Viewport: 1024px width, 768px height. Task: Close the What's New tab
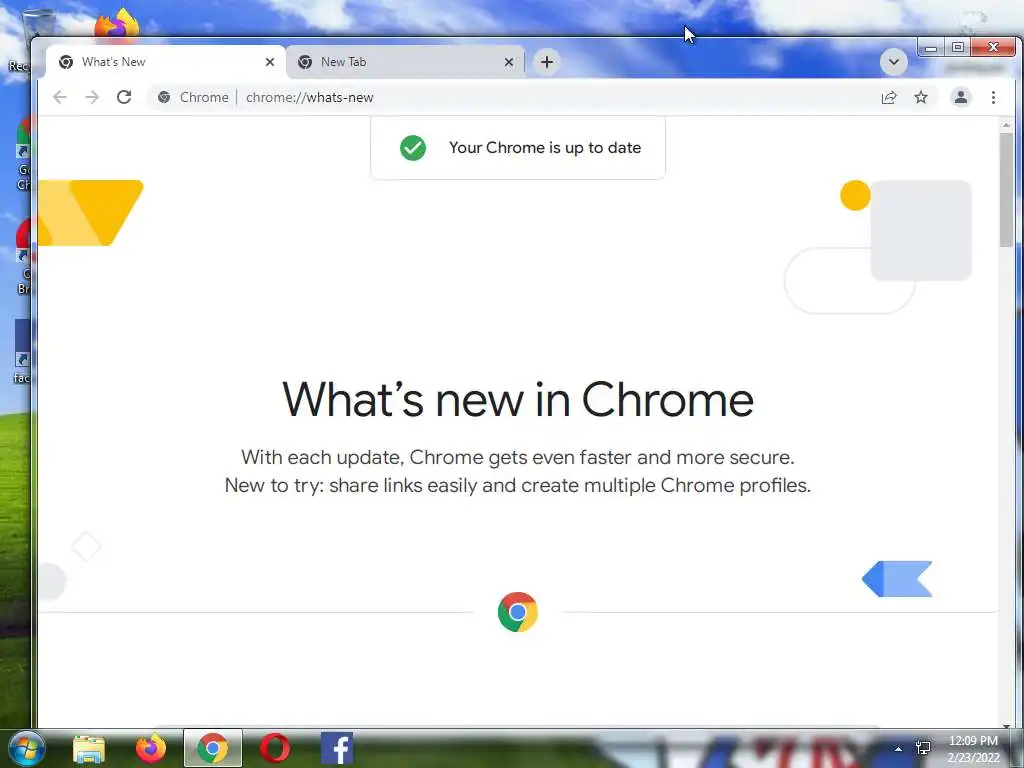pyautogui.click(x=270, y=62)
